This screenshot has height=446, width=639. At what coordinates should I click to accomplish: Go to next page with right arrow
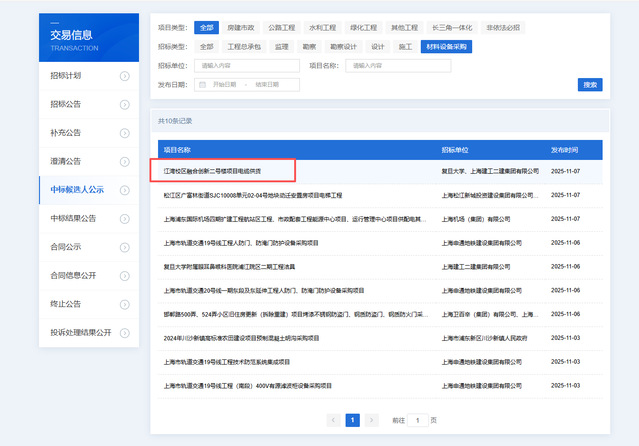click(x=371, y=420)
